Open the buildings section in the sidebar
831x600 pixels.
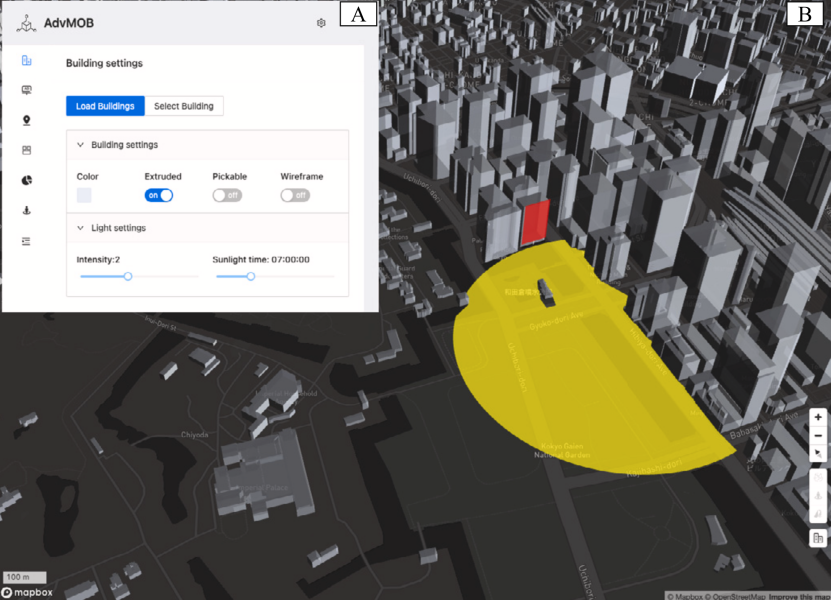(26, 61)
